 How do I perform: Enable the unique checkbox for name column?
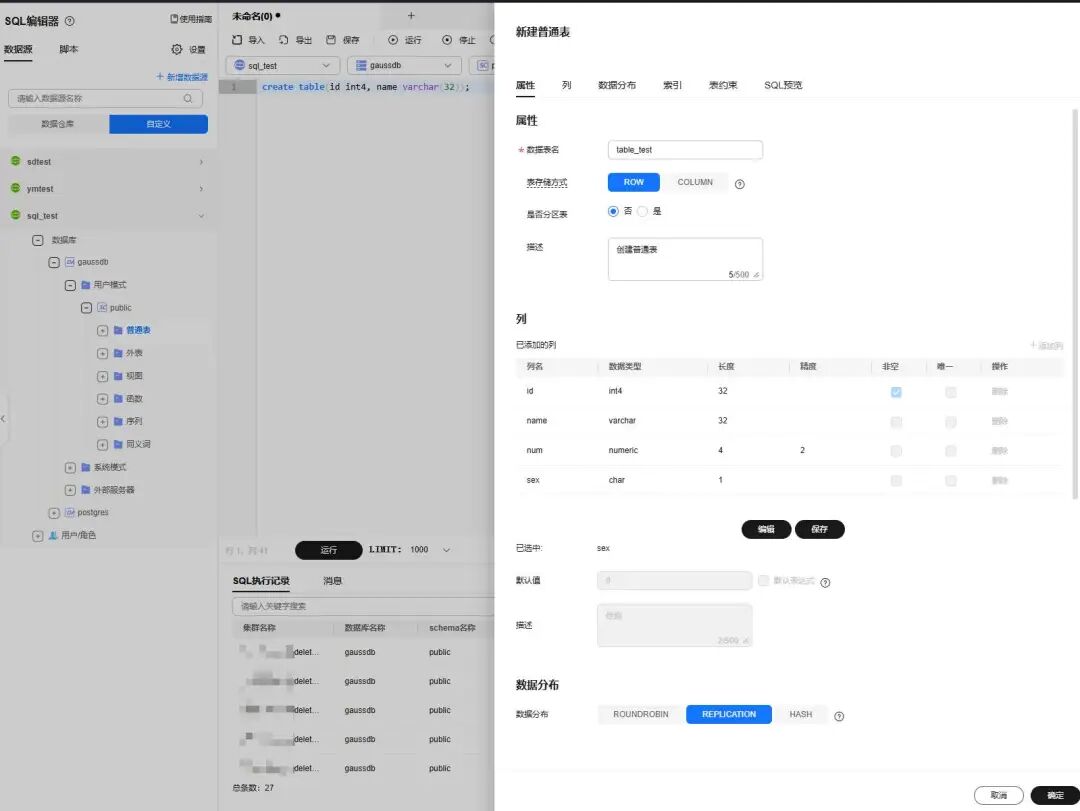click(x=951, y=422)
